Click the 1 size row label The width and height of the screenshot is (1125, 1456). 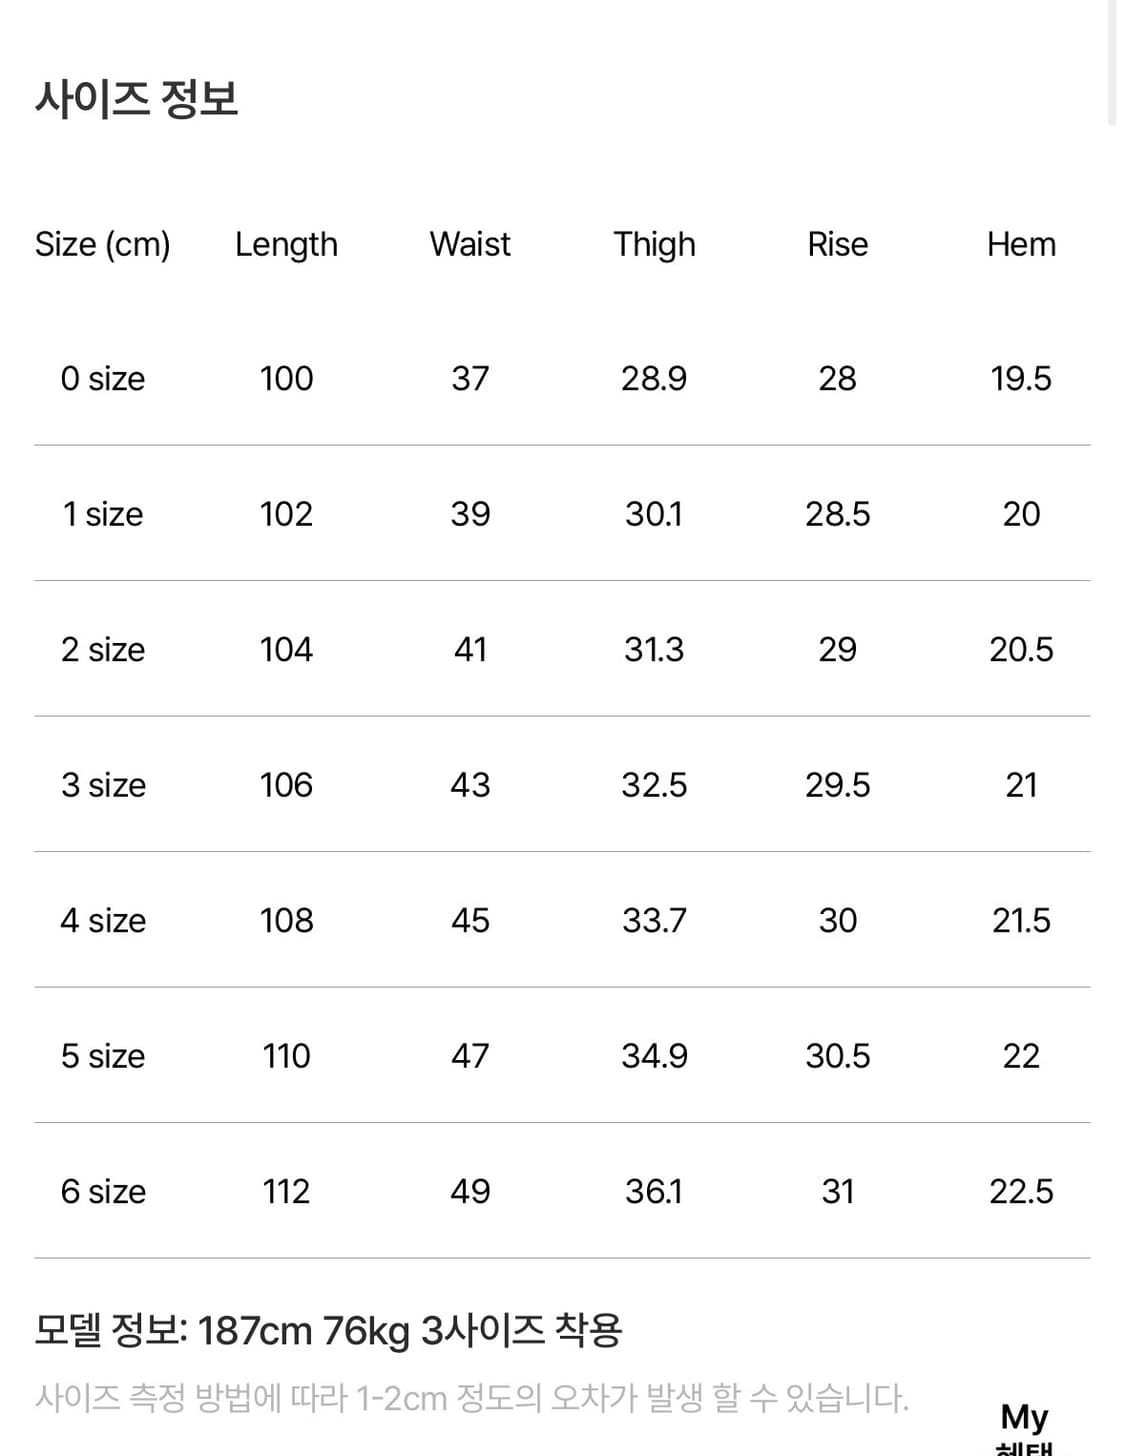[102, 514]
